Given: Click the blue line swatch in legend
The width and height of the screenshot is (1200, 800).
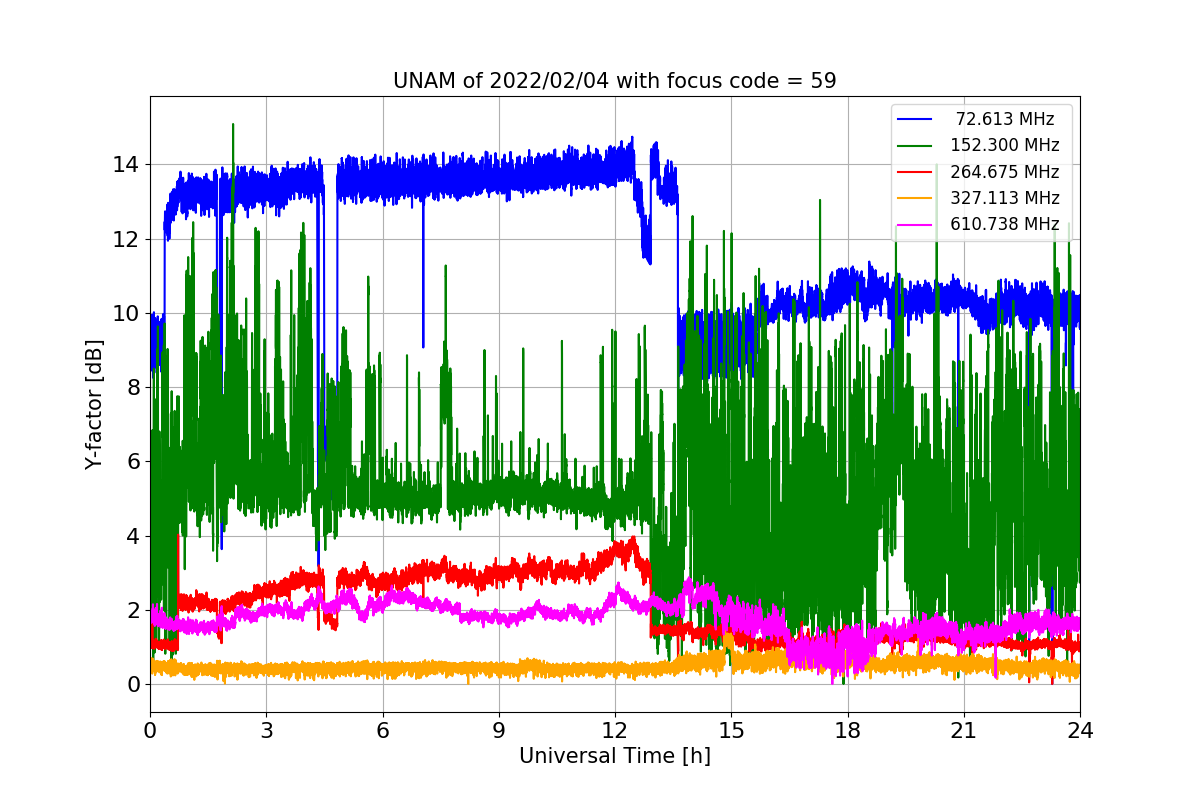Looking at the screenshot, I should 916,119.
